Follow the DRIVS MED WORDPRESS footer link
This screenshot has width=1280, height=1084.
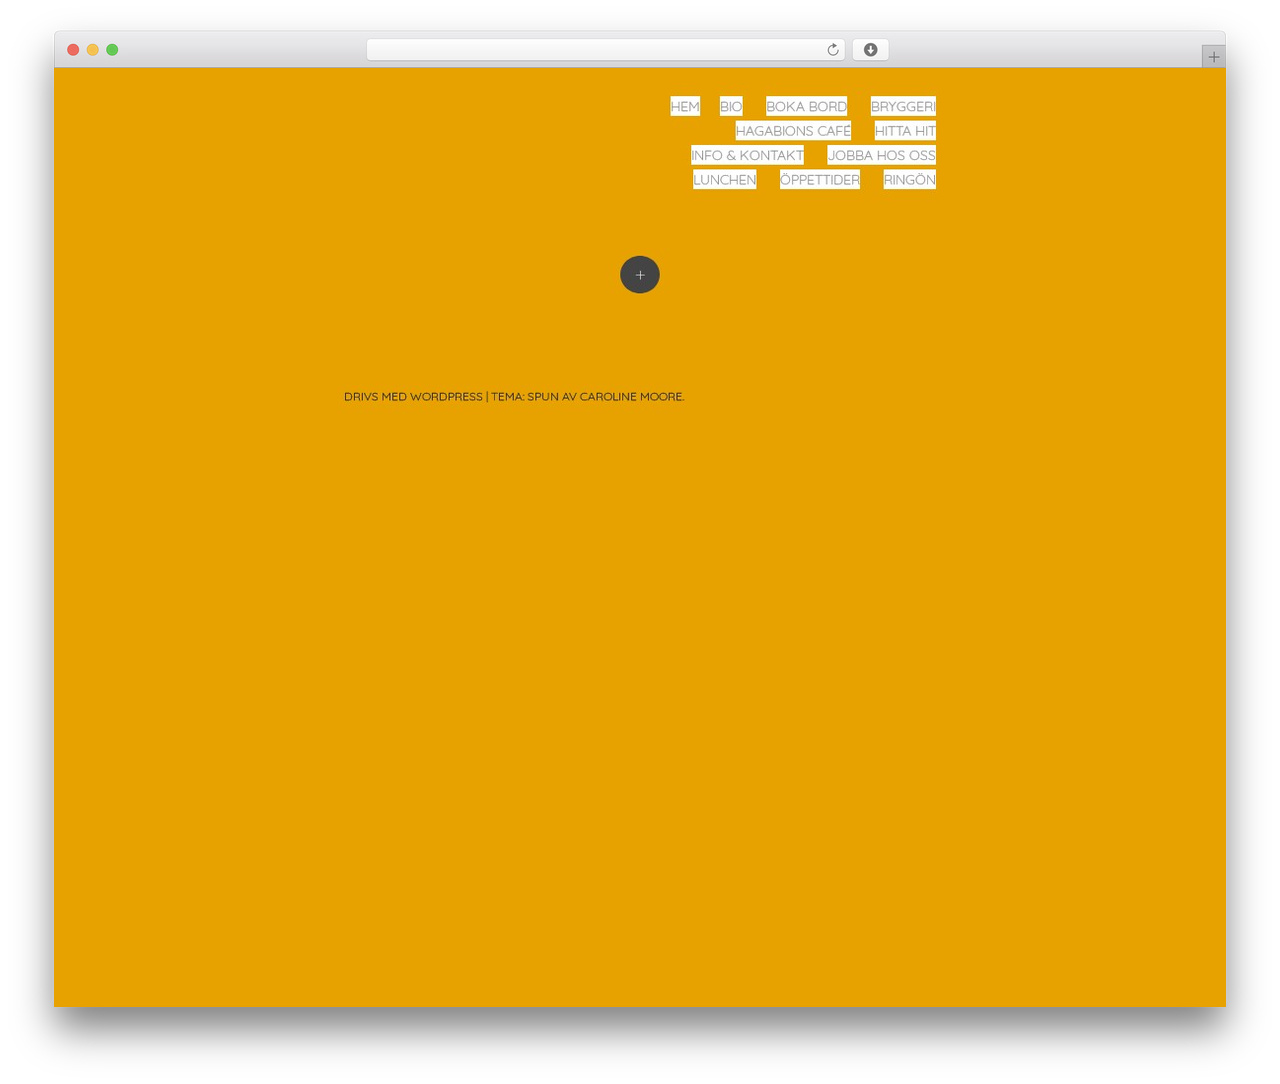point(413,397)
